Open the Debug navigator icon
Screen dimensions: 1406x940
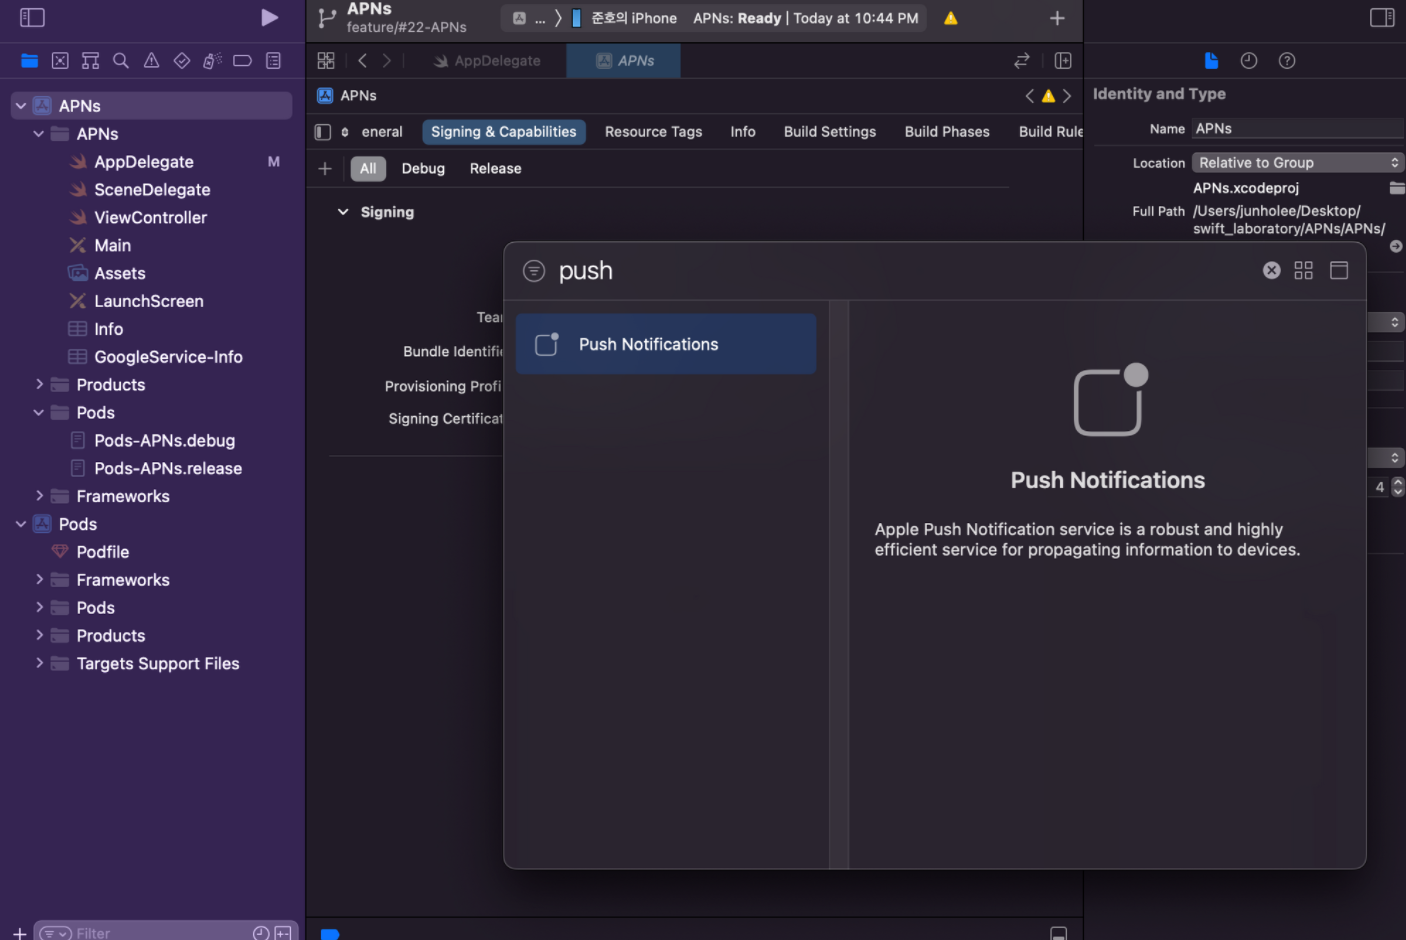(x=212, y=61)
